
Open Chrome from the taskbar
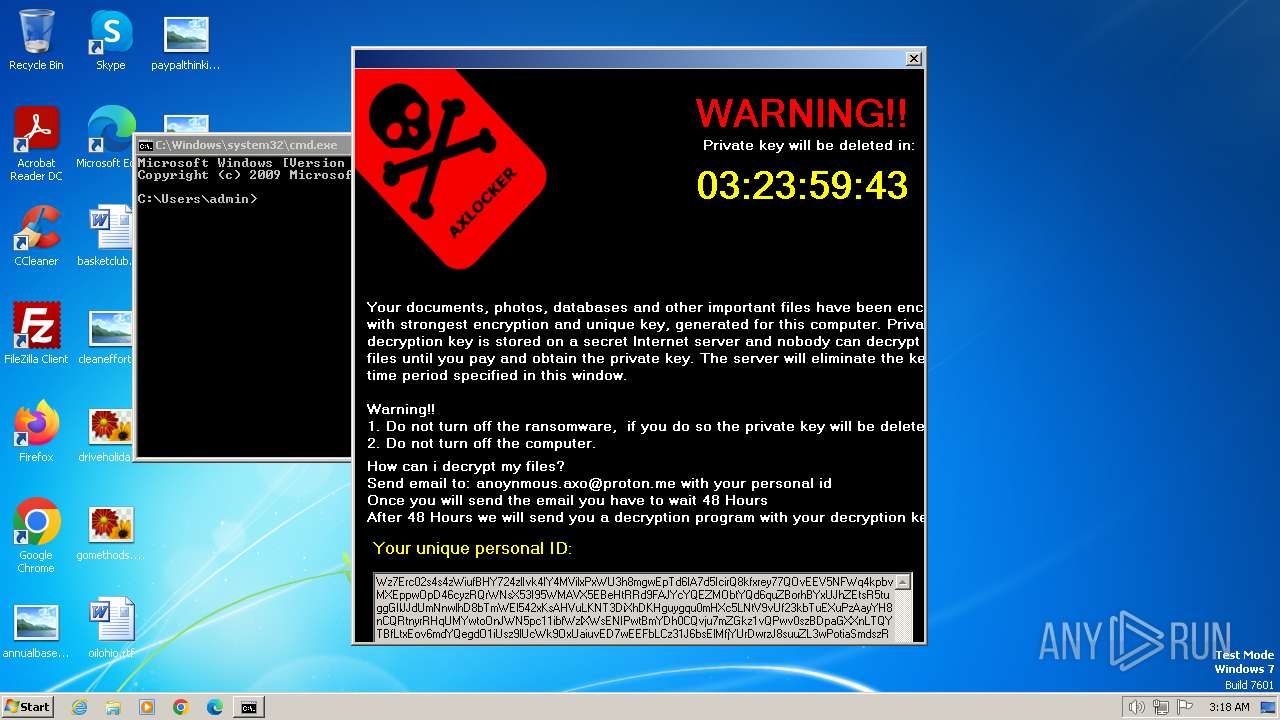tap(181, 707)
